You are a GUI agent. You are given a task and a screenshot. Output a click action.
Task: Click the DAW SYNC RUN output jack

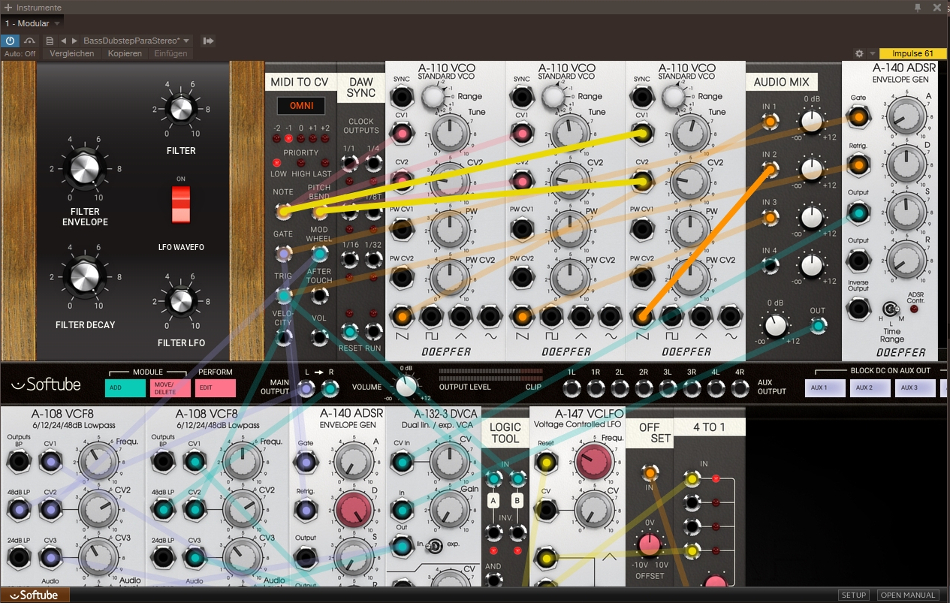(373, 331)
